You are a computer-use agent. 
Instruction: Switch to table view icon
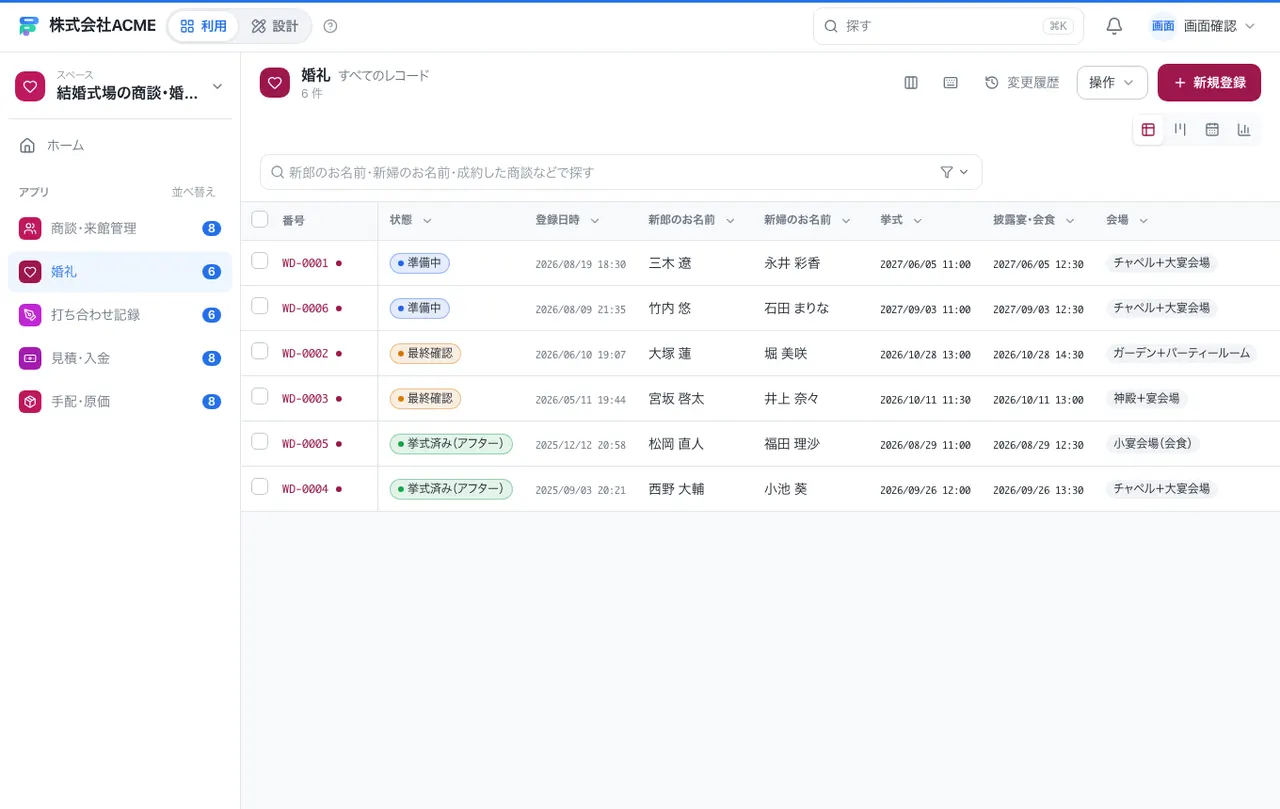1148,130
